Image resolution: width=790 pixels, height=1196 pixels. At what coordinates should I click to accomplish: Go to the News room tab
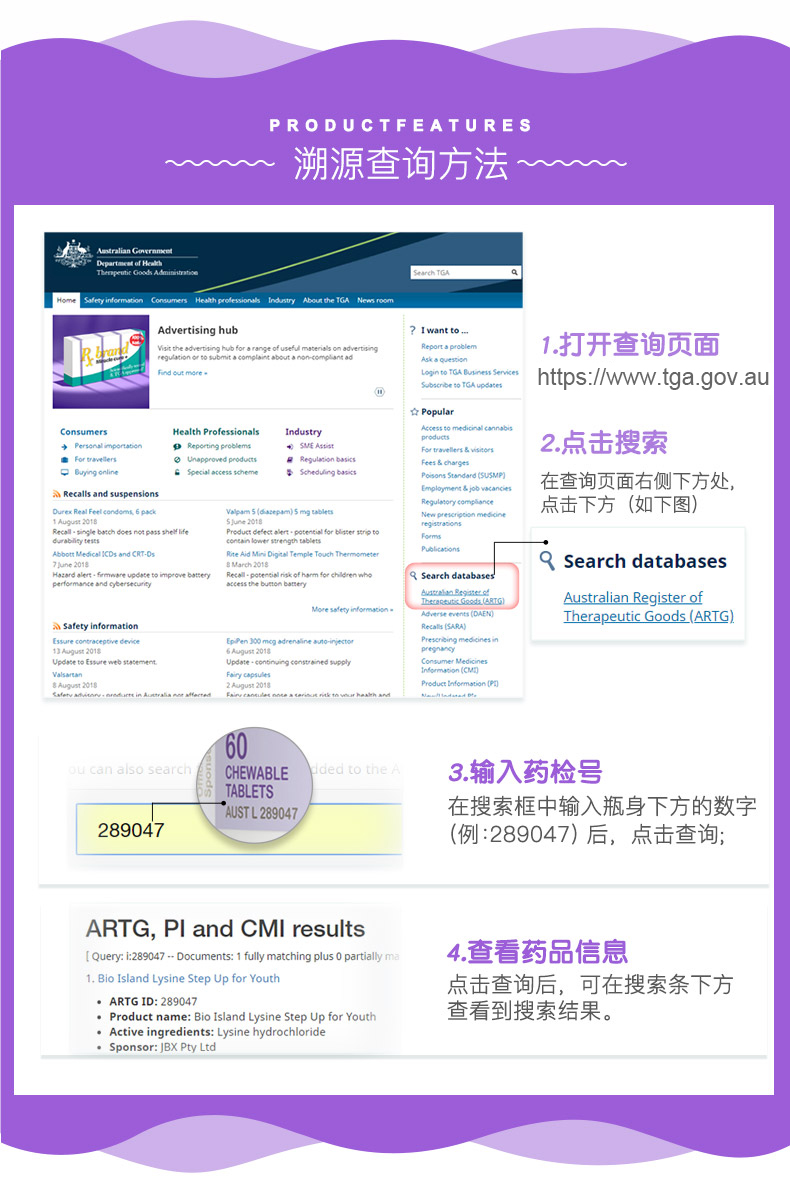point(375,300)
